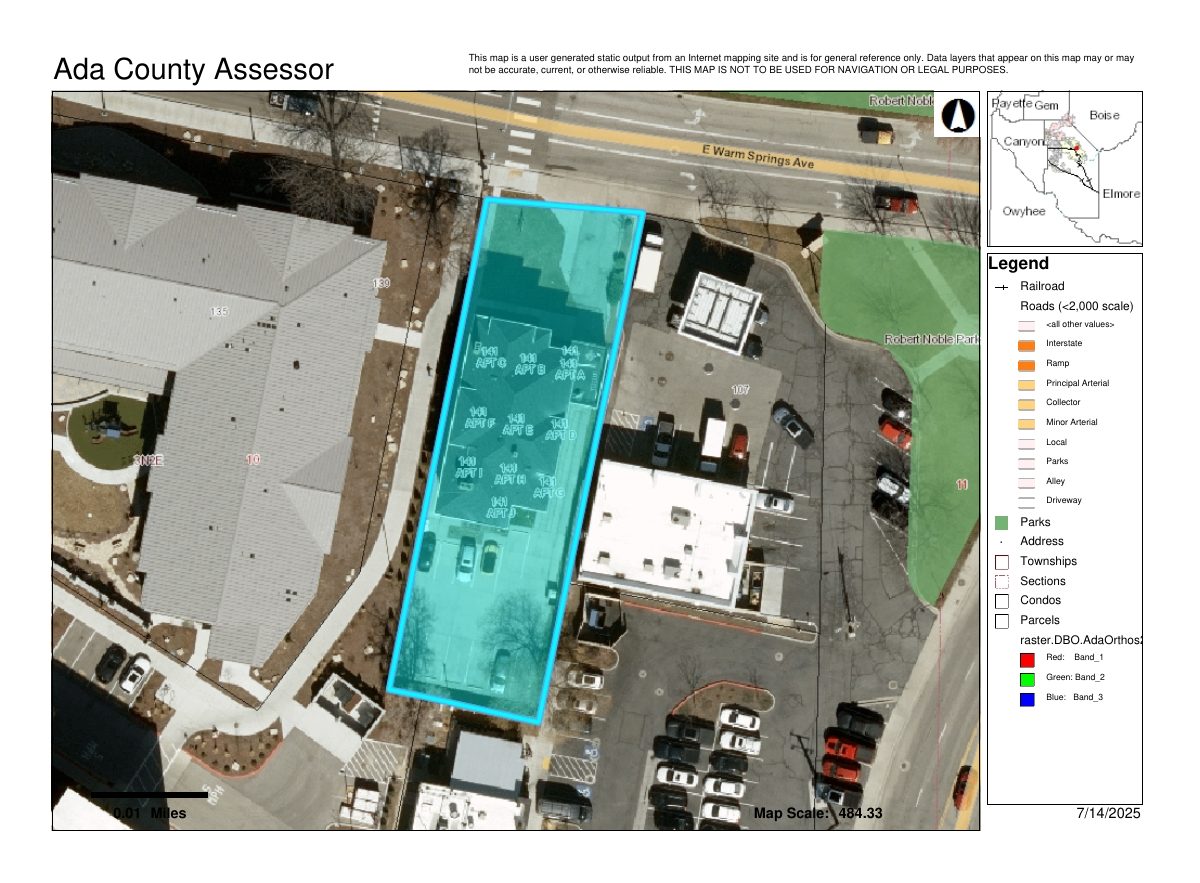
Task: Click the Principal Arterial legend symbol
Action: [x=1026, y=384]
